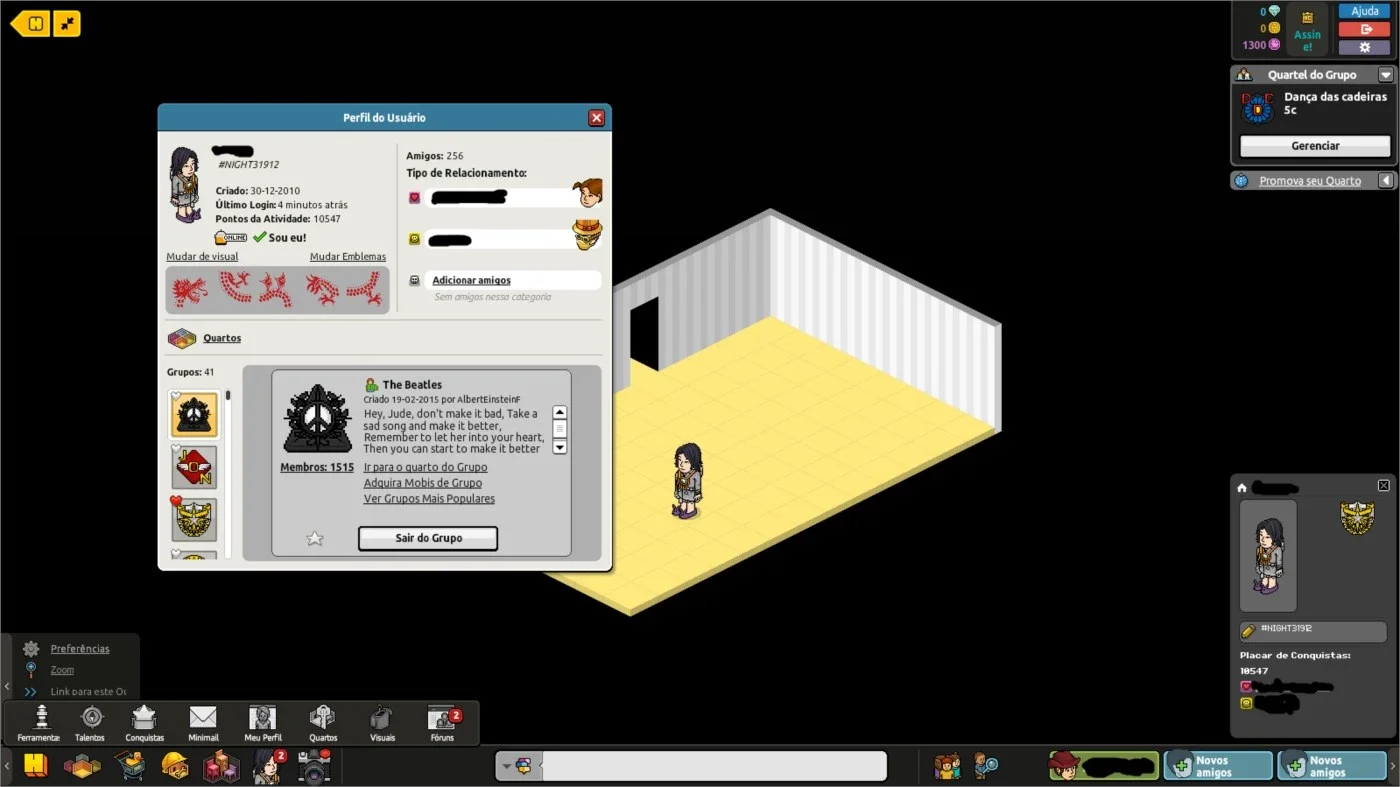Screen dimensions: 1400x787
Task: Open the furniture inventory icon
Action: (221, 766)
